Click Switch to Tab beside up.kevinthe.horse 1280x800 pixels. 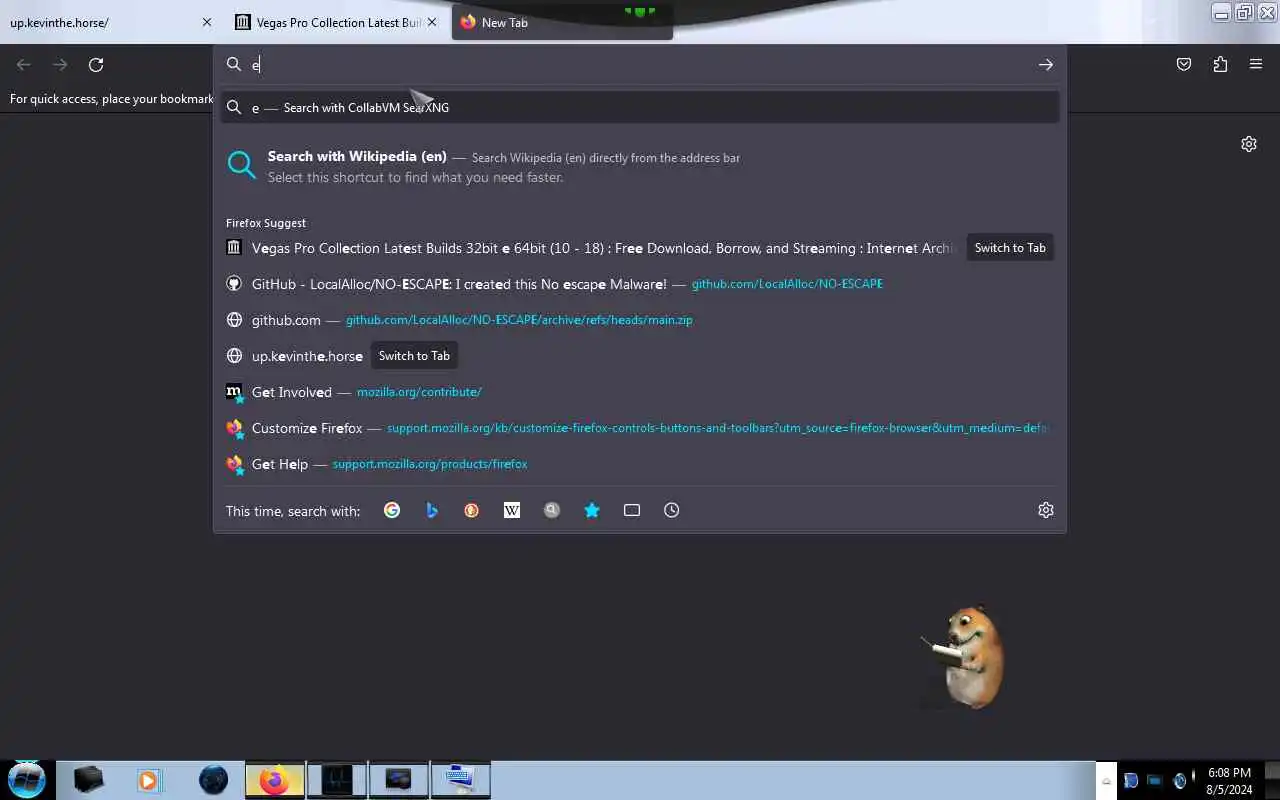click(414, 356)
